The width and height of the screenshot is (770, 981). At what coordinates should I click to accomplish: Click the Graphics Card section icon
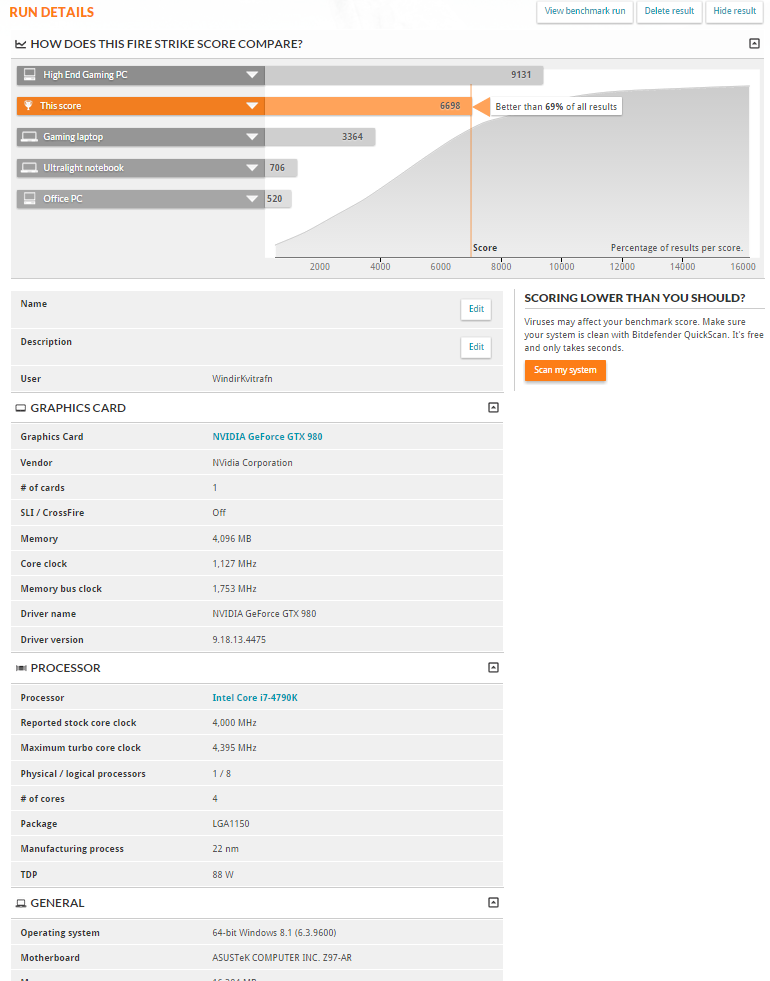(21, 408)
